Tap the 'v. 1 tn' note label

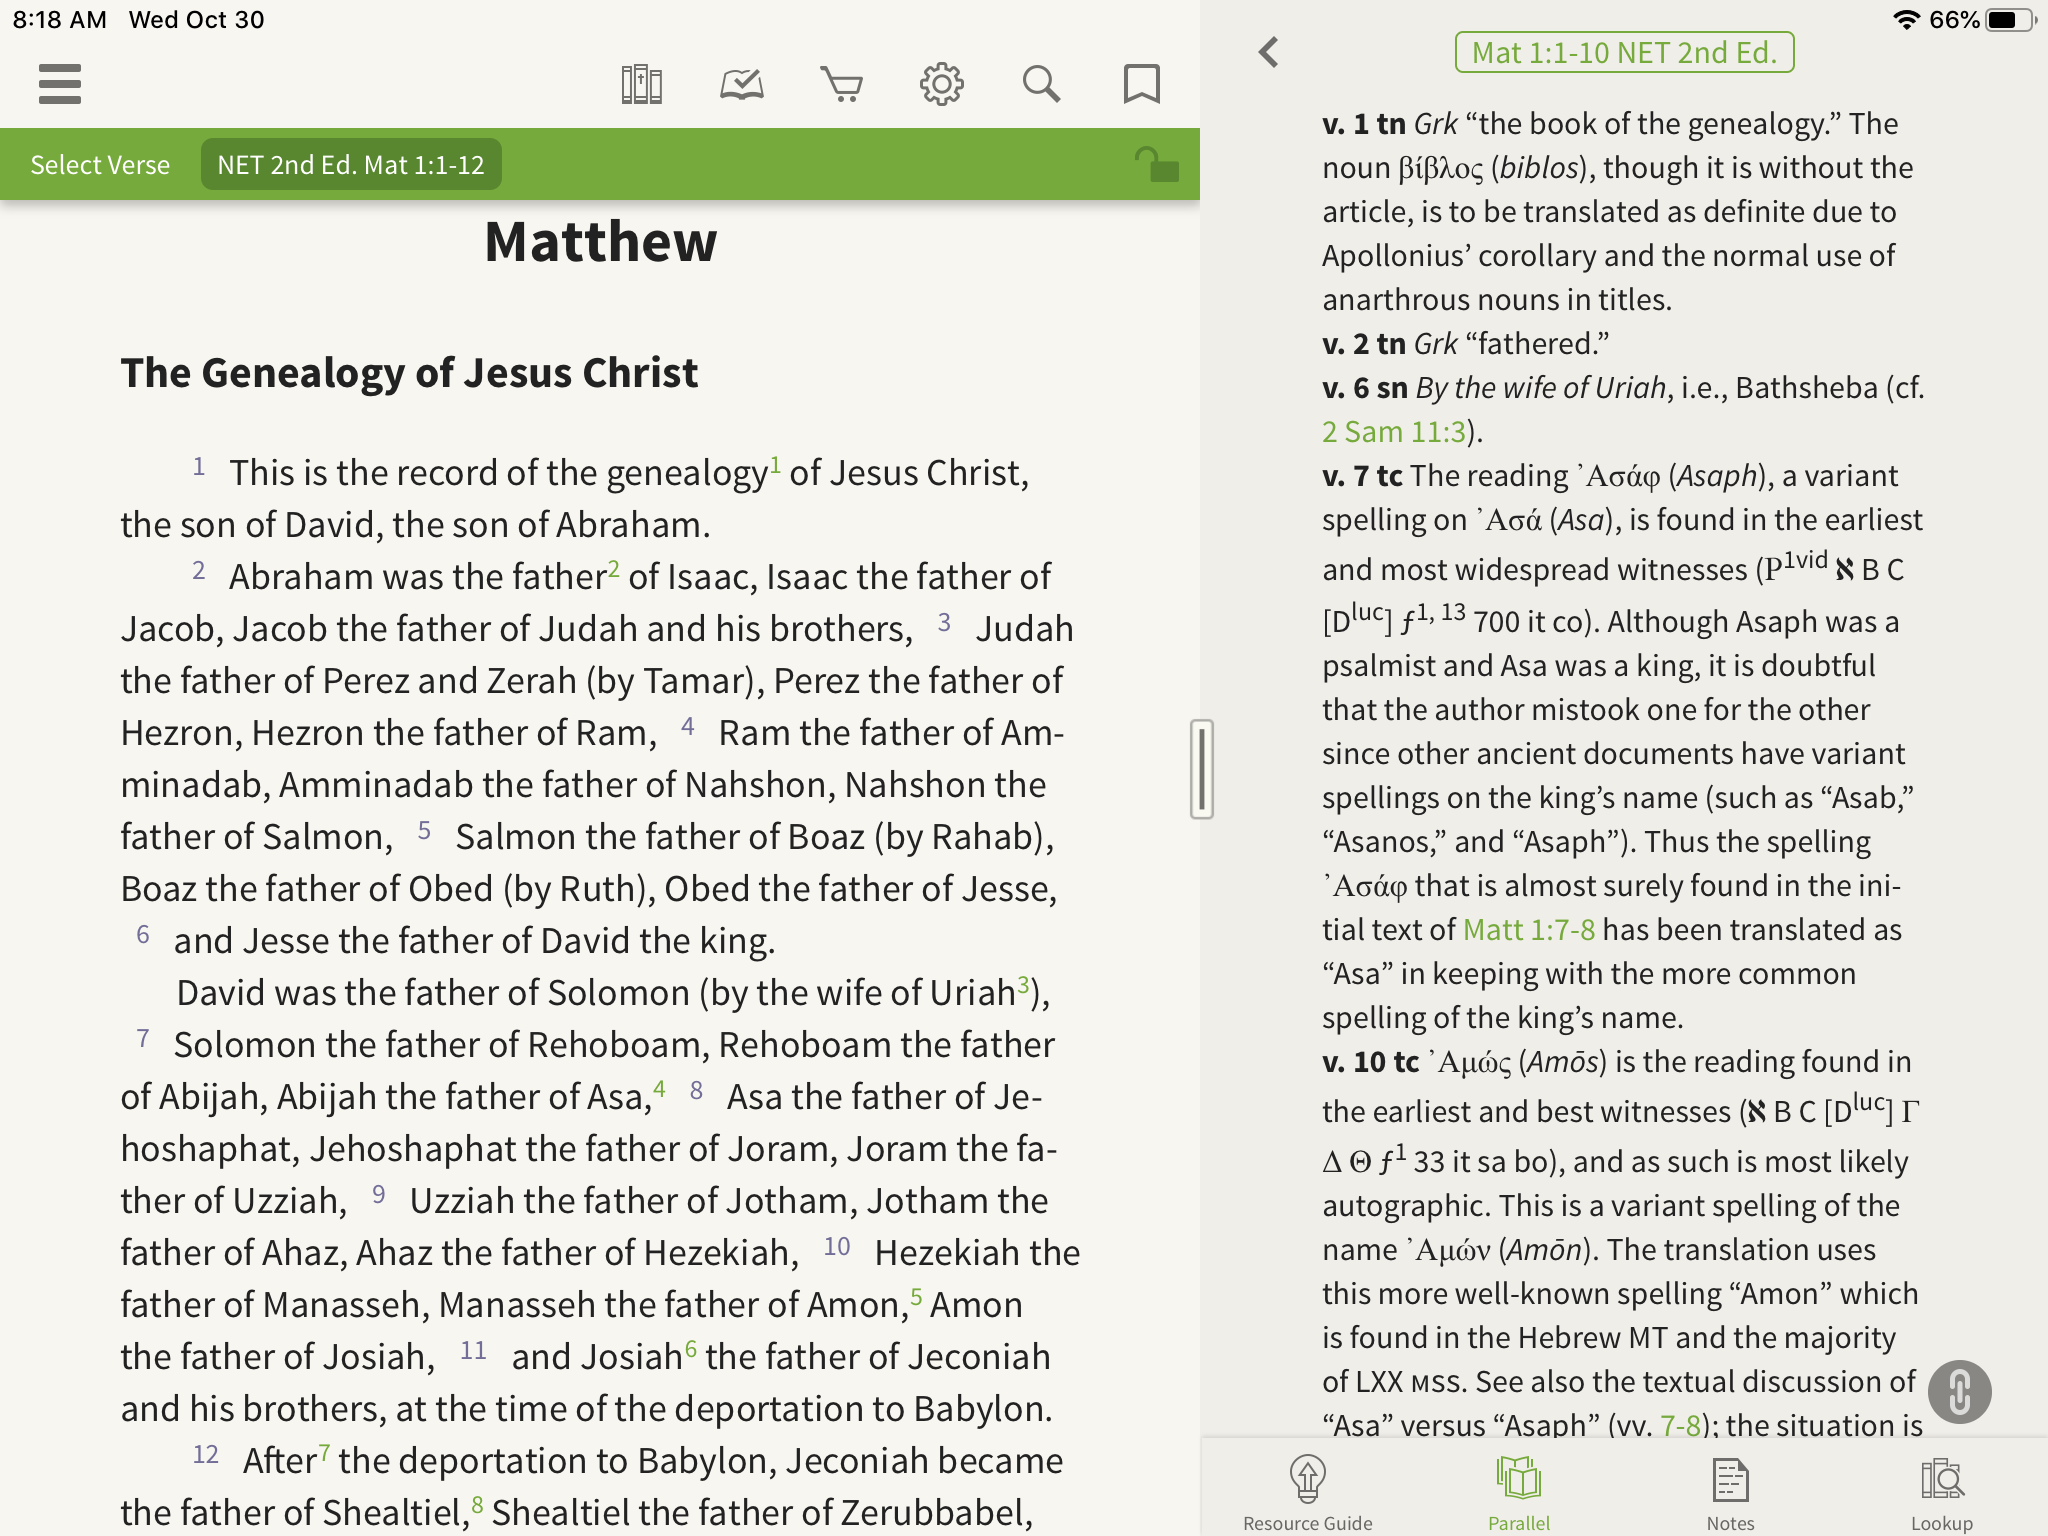click(x=1364, y=124)
